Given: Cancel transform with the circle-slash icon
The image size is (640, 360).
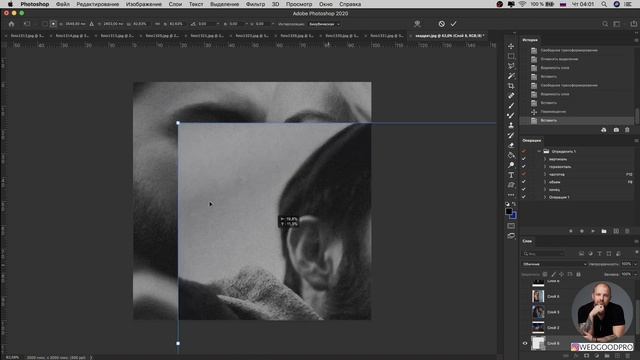Looking at the screenshot, I should [x=442, y=24].
